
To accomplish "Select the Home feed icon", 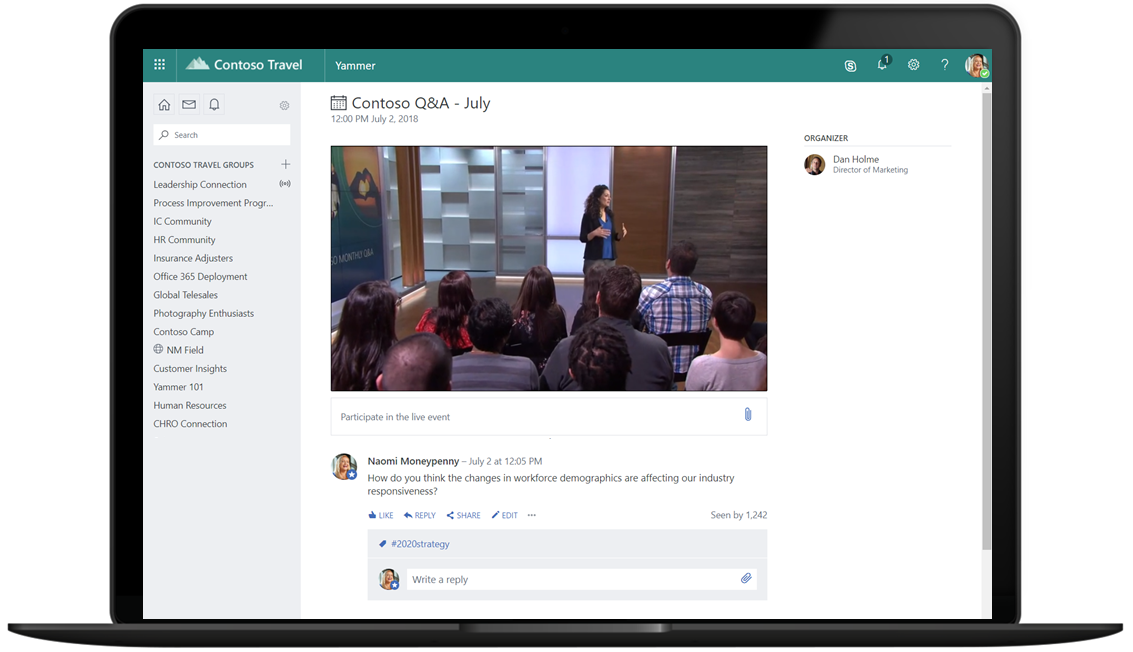I will coord(164,104).
